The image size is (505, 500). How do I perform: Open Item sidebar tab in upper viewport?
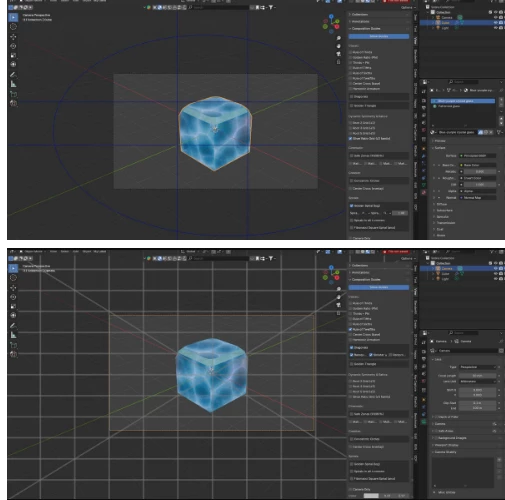pos(415,17)
